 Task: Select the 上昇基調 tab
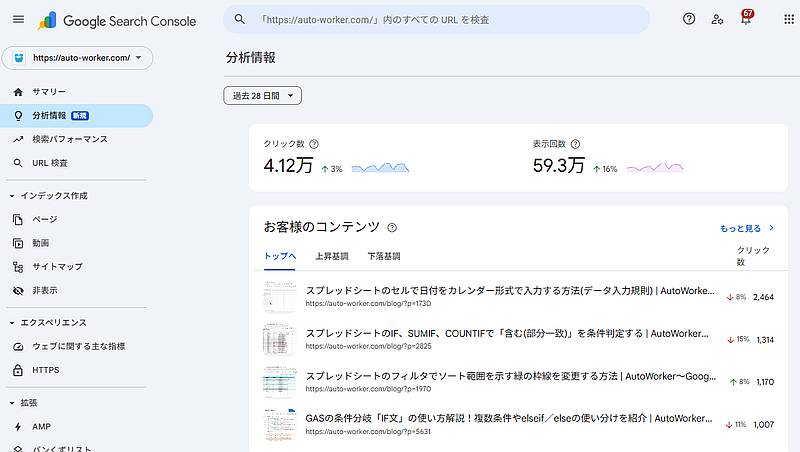click(x=332, y=256)
